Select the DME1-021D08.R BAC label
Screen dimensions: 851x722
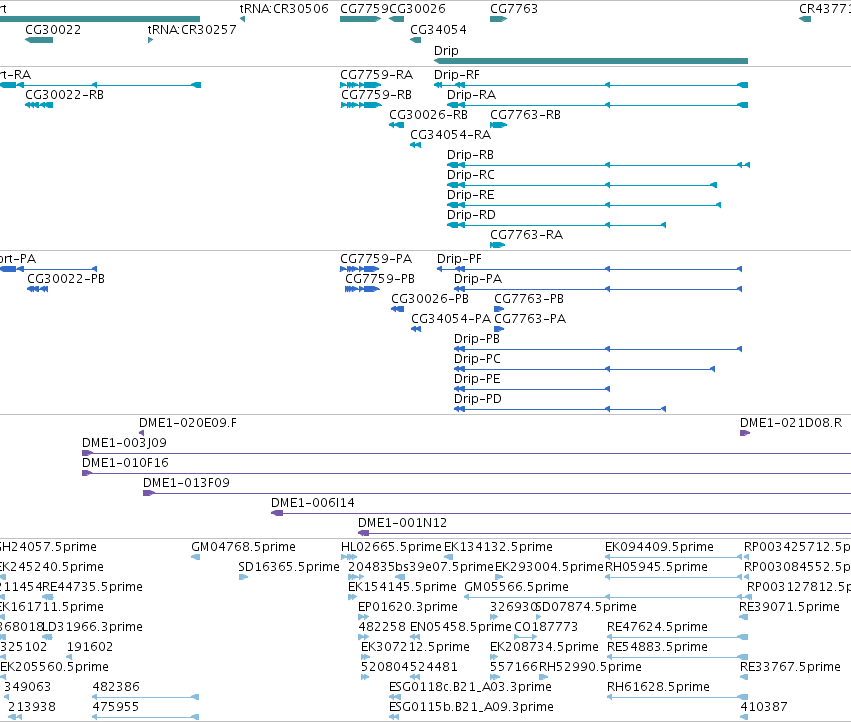791,422
